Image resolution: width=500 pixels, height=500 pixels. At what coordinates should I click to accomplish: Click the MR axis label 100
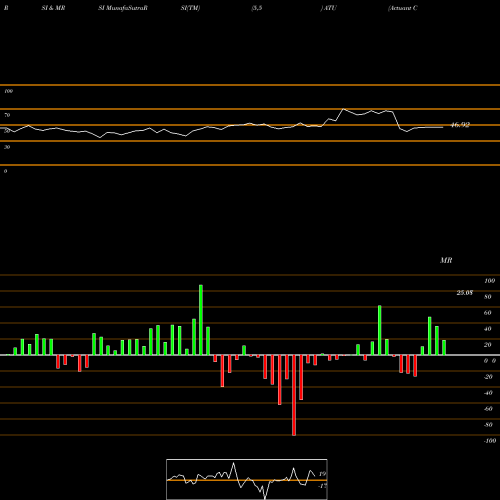point(490,281)
